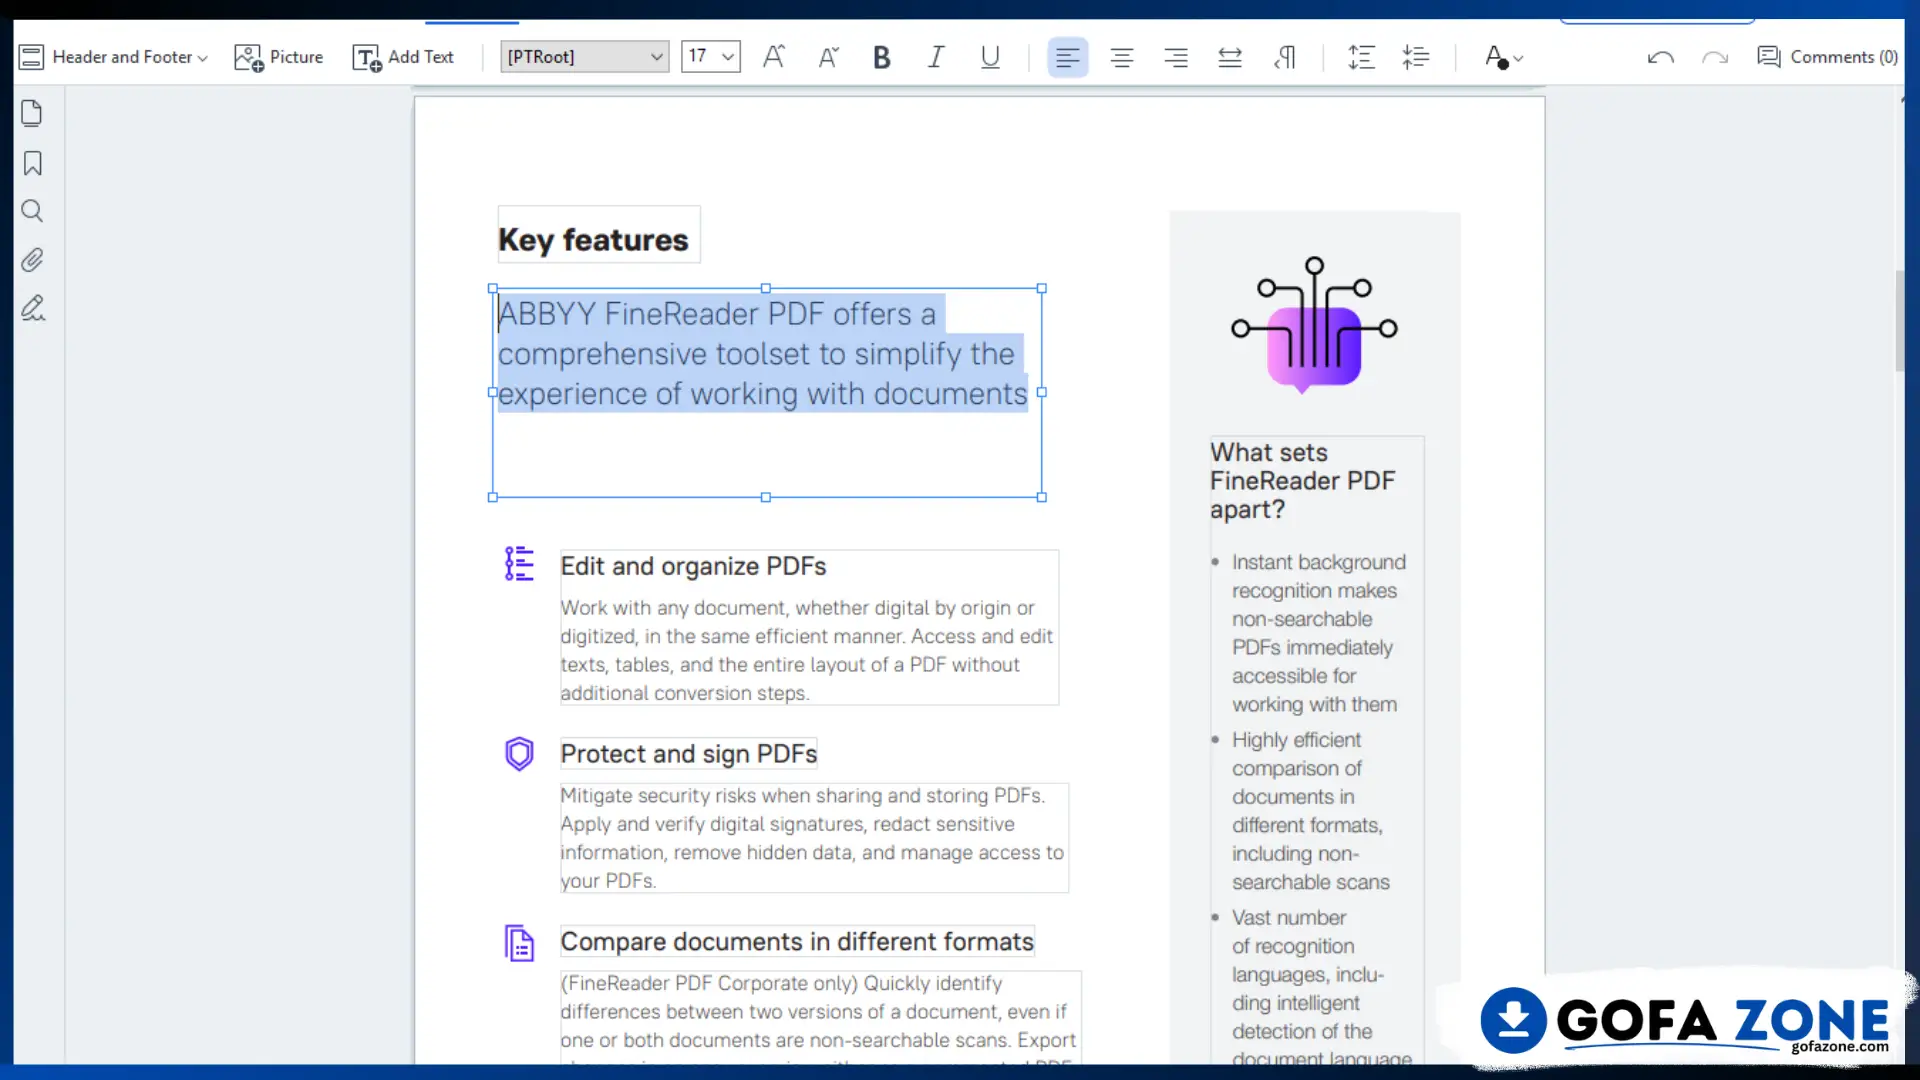Open the font color dropdown
This screenshot has height=1080, width=1920.
coord(1503,57)
